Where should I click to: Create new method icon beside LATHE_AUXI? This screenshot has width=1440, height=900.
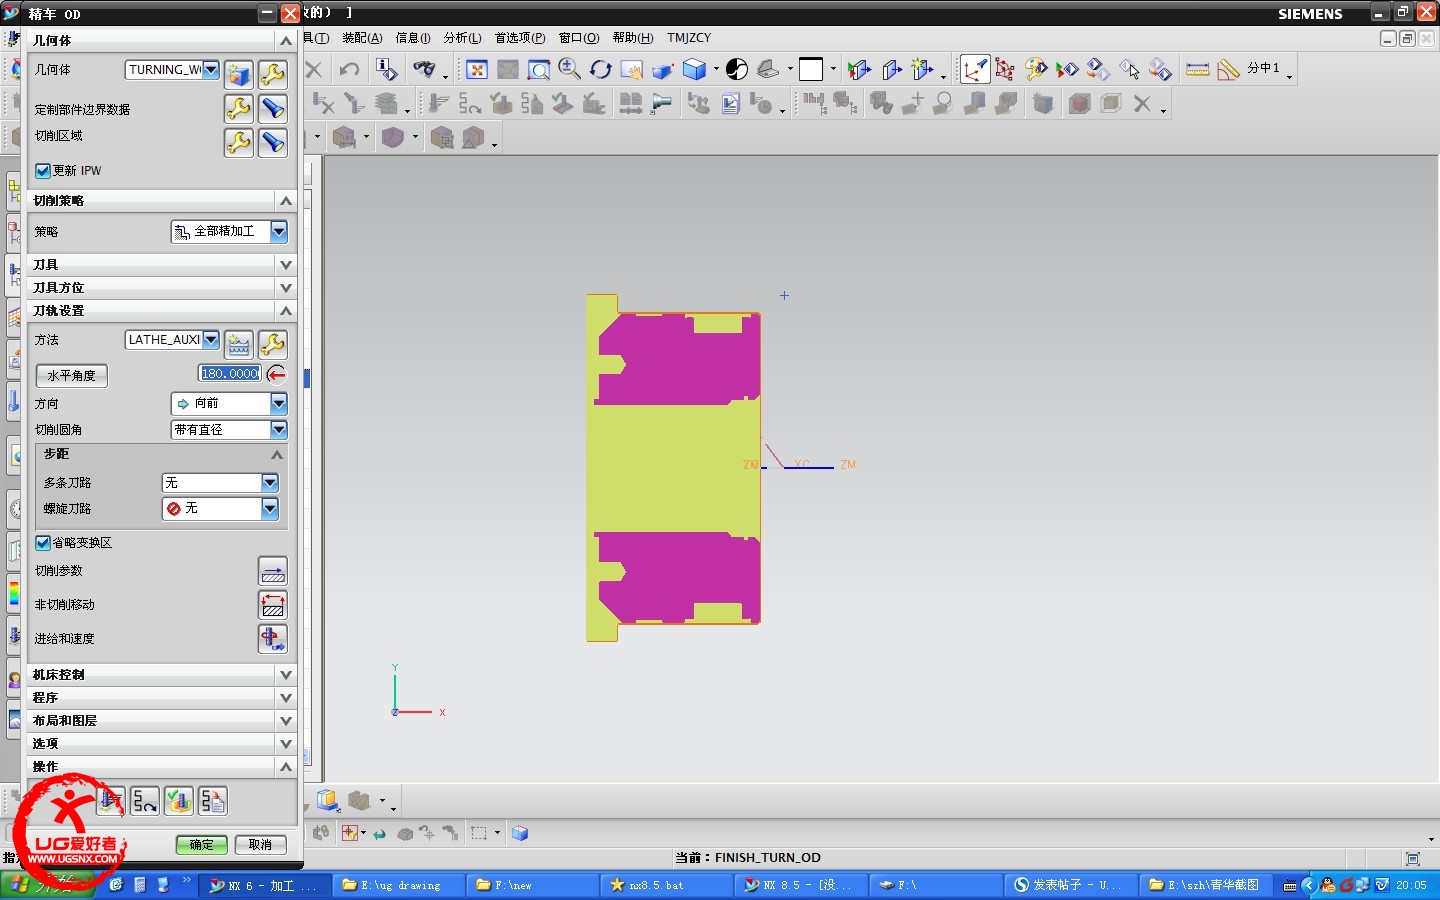coord(238,345)
